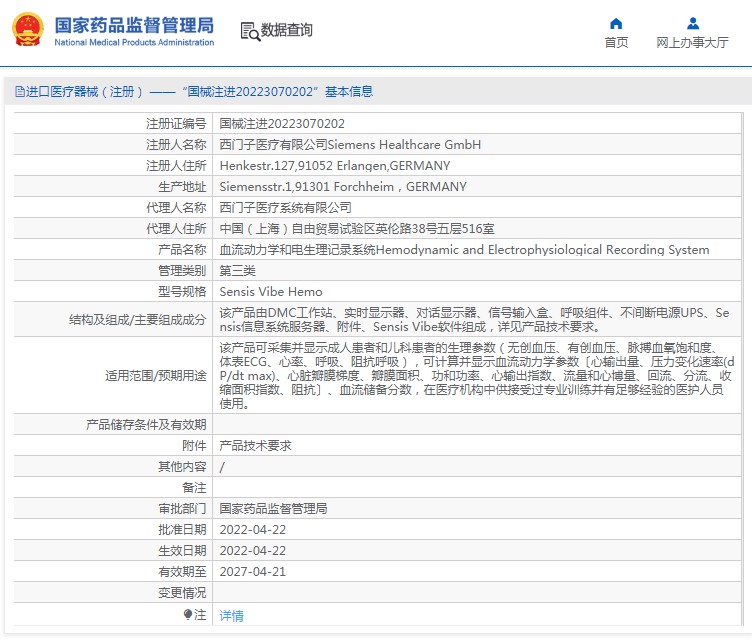Click the Siemens Healthcare GmbH registrant name
This screenshot has height=643, width=752.
(x=350, y=145)
